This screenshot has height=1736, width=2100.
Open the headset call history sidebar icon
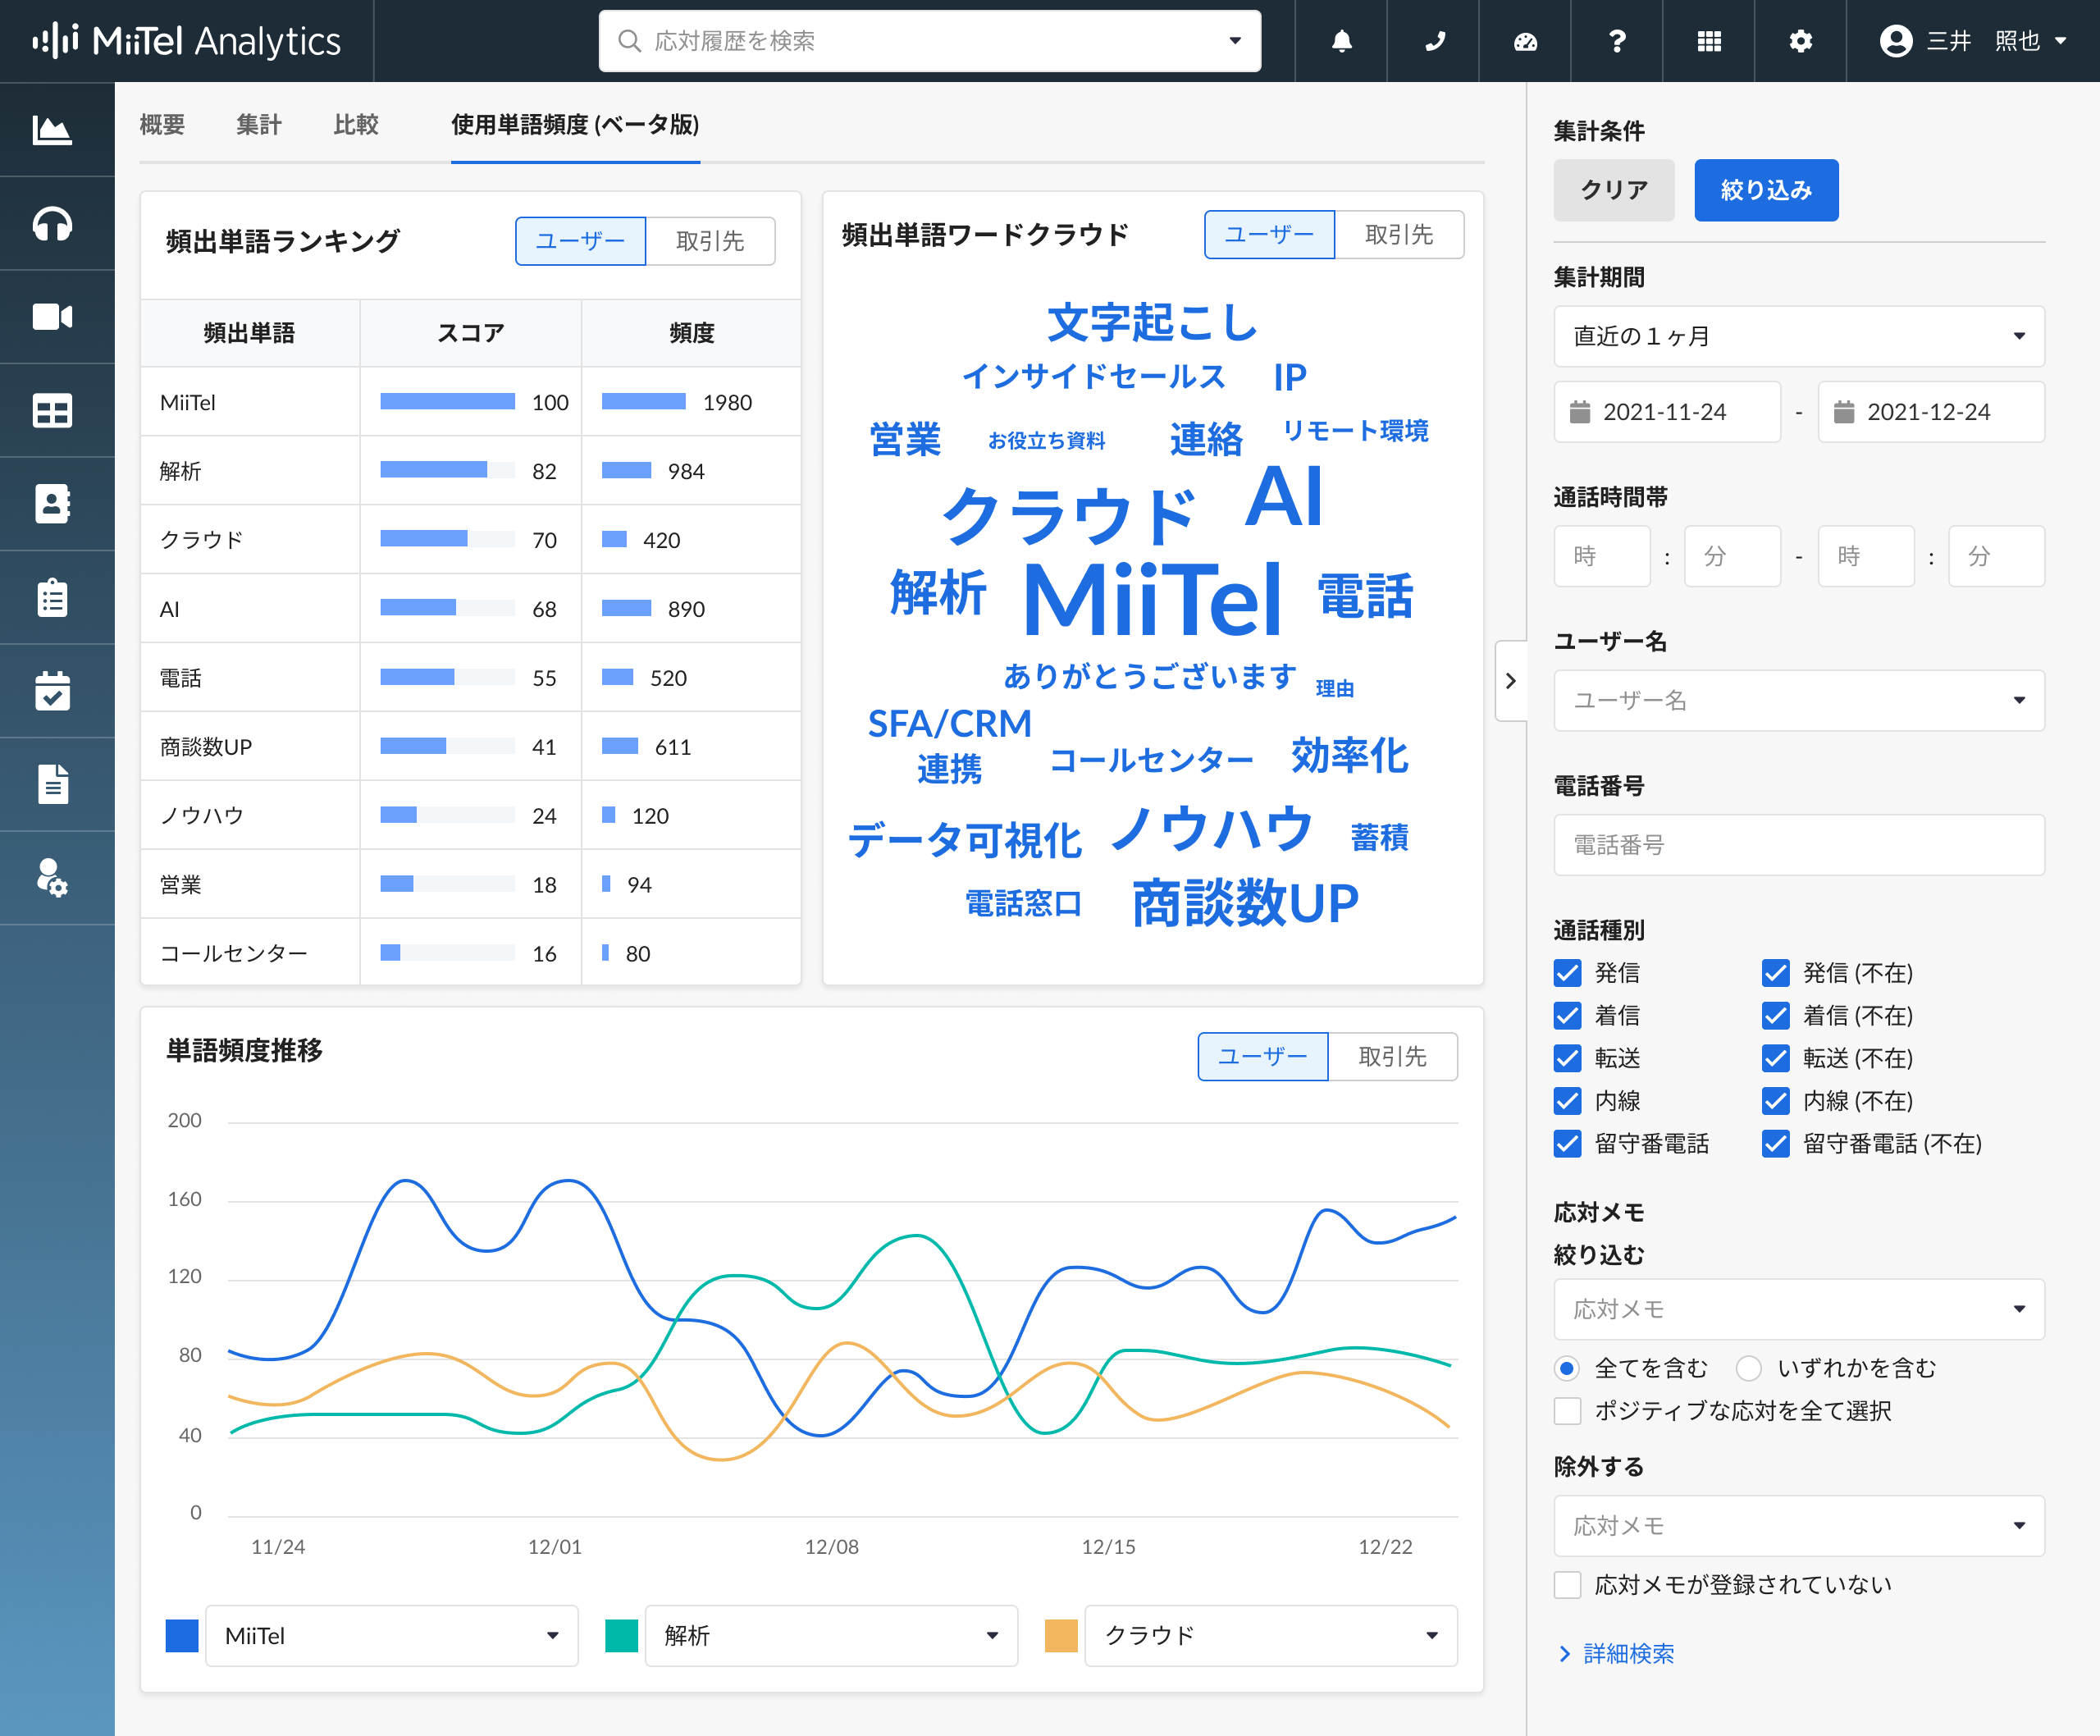[x=52, y=224]
